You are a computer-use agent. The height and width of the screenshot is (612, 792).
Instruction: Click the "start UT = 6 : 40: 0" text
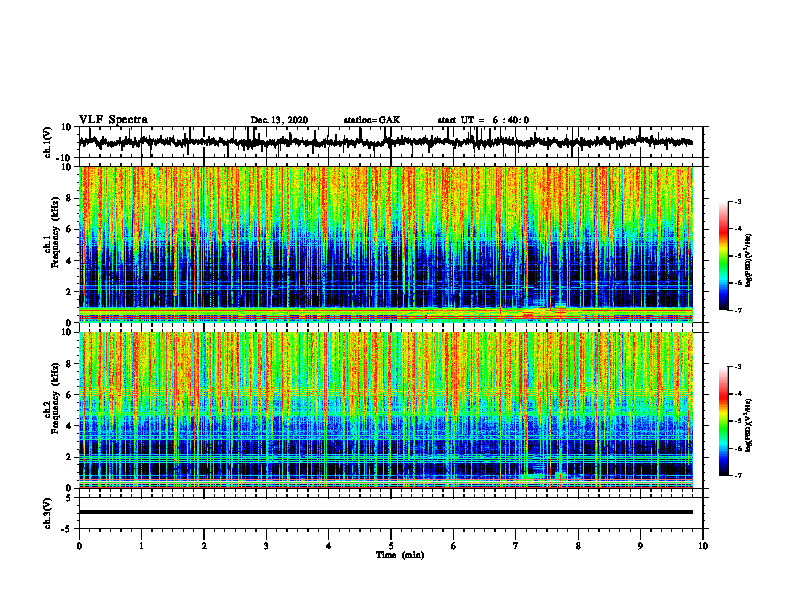point(483,120)
